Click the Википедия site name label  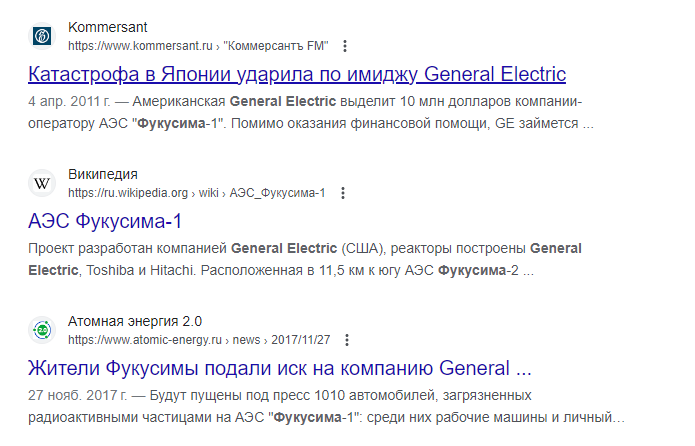[103, 174]
